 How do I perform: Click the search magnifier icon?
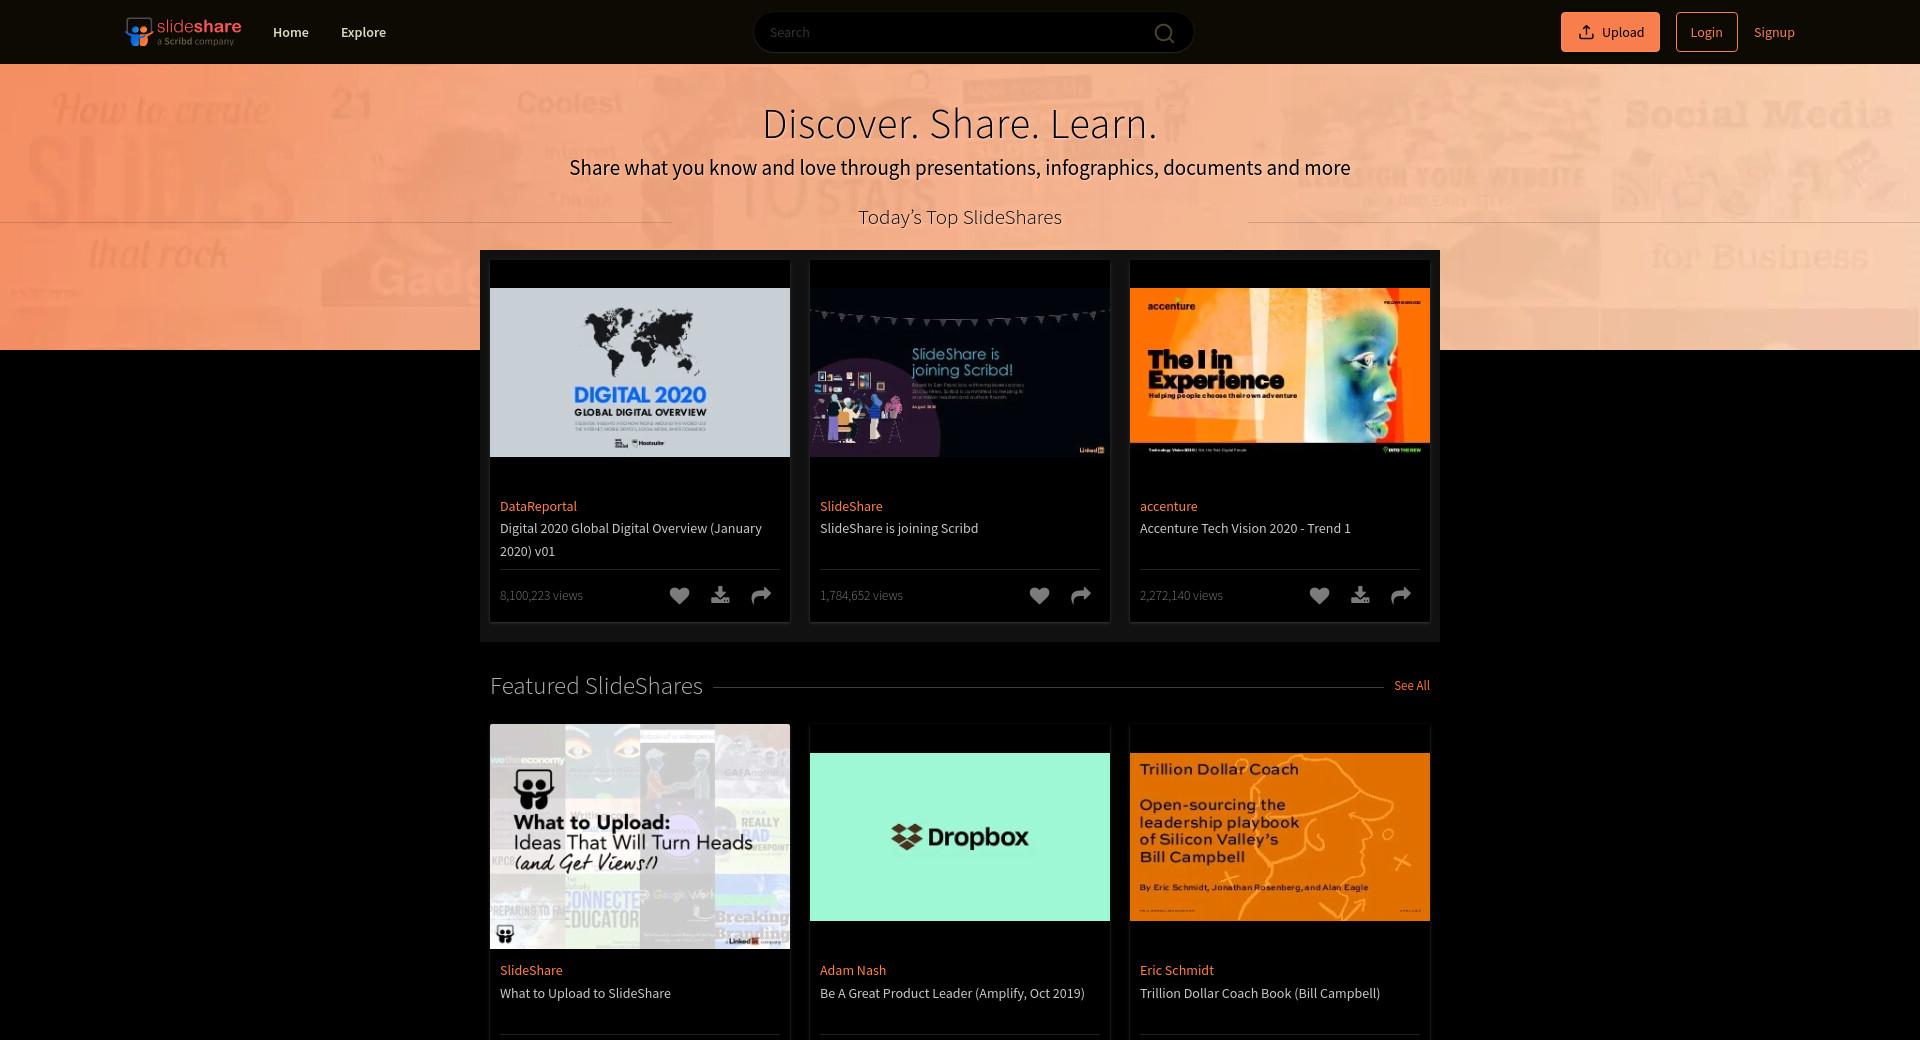(x=1164, y=33)
